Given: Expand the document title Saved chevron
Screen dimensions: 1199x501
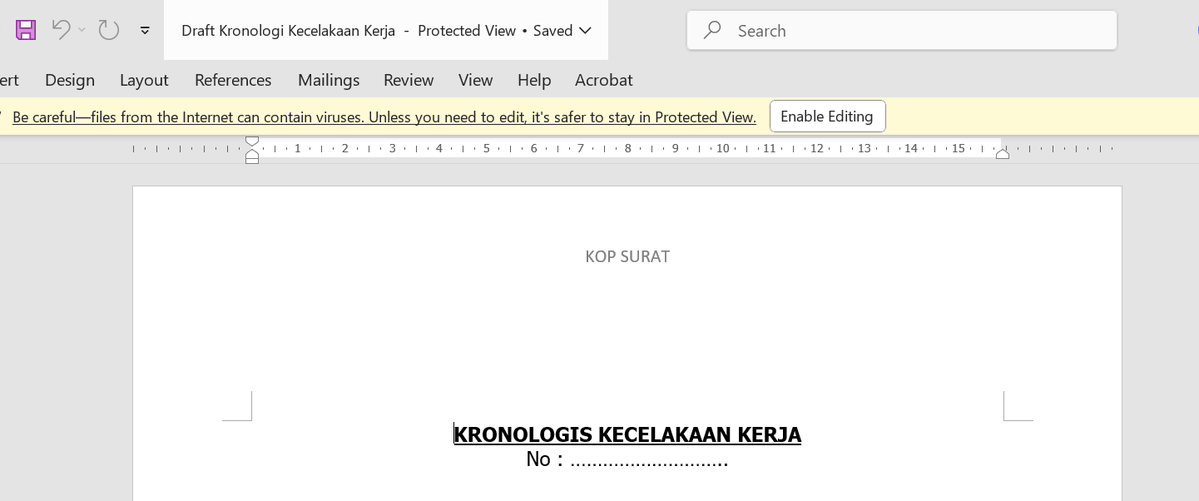Looking at the screenshot, I should [586, 31].
